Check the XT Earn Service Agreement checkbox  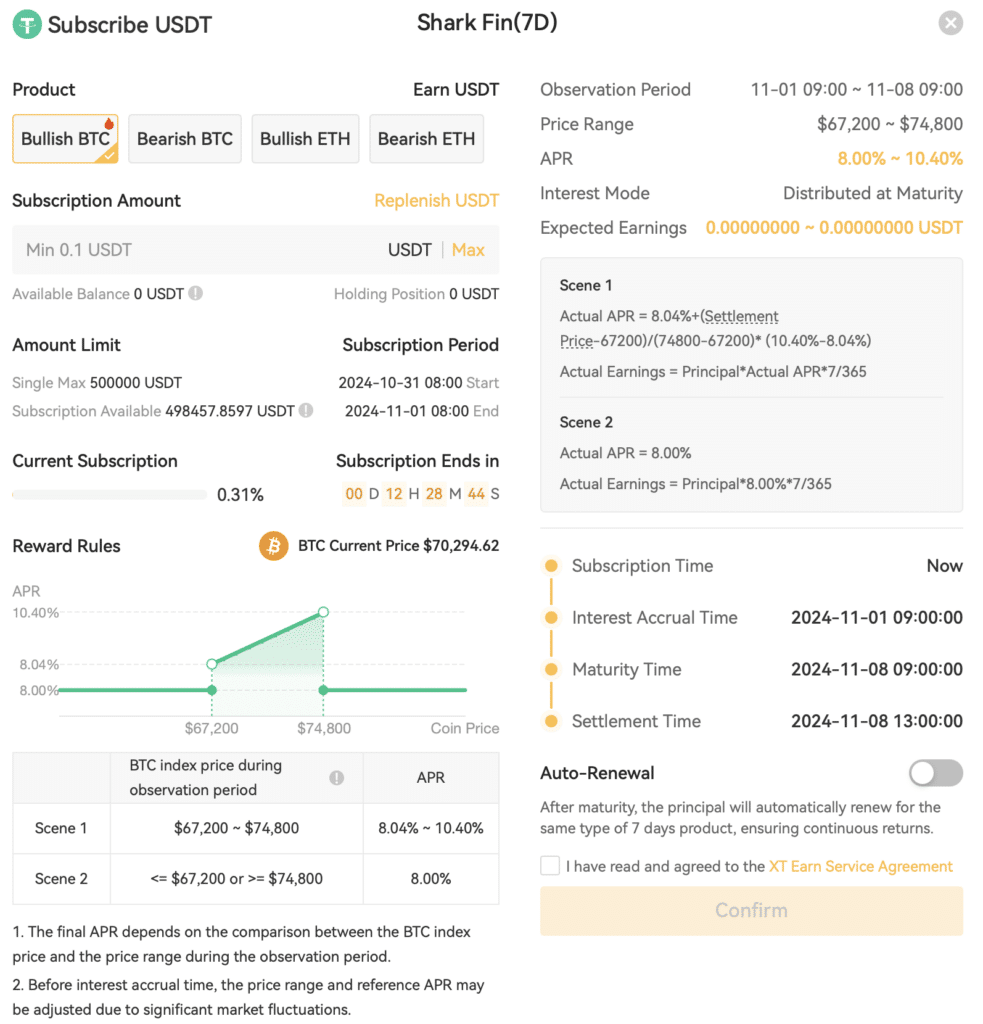pyautogui.click(x=549, y=865)
